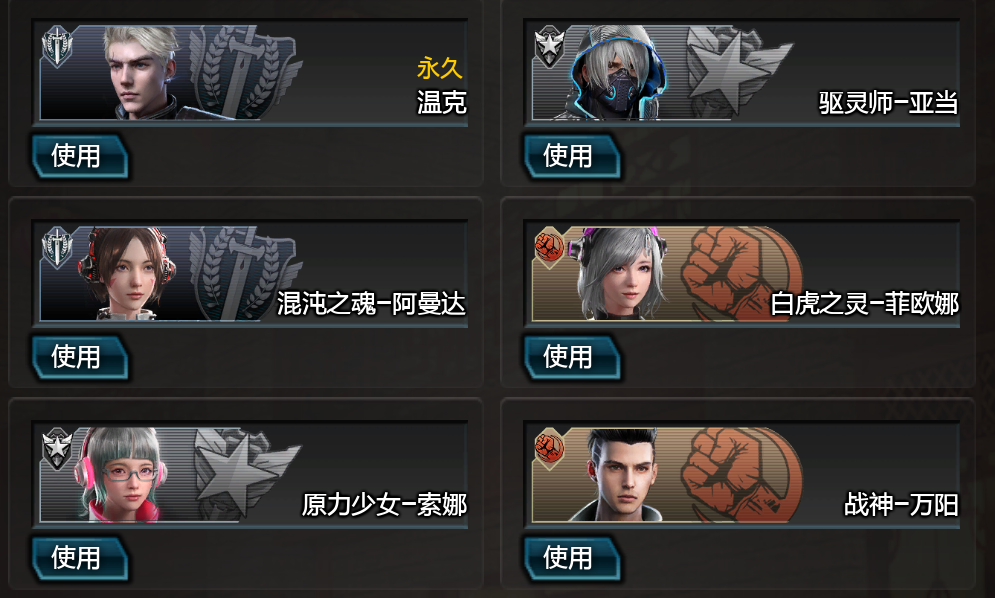Click the small star badge on 索娜 card
This screenshot has height=598, width=995.
(57, 448)
